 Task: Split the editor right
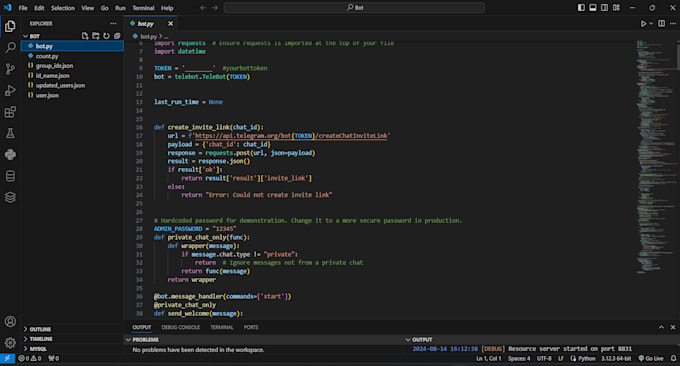661,23
